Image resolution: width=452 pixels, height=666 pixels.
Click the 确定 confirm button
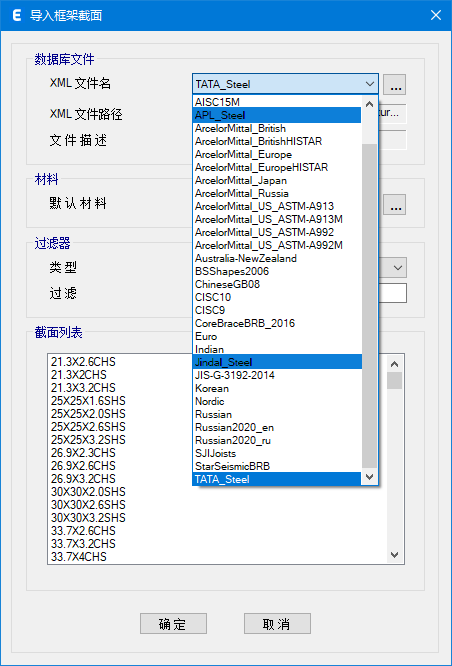(173, 624)
